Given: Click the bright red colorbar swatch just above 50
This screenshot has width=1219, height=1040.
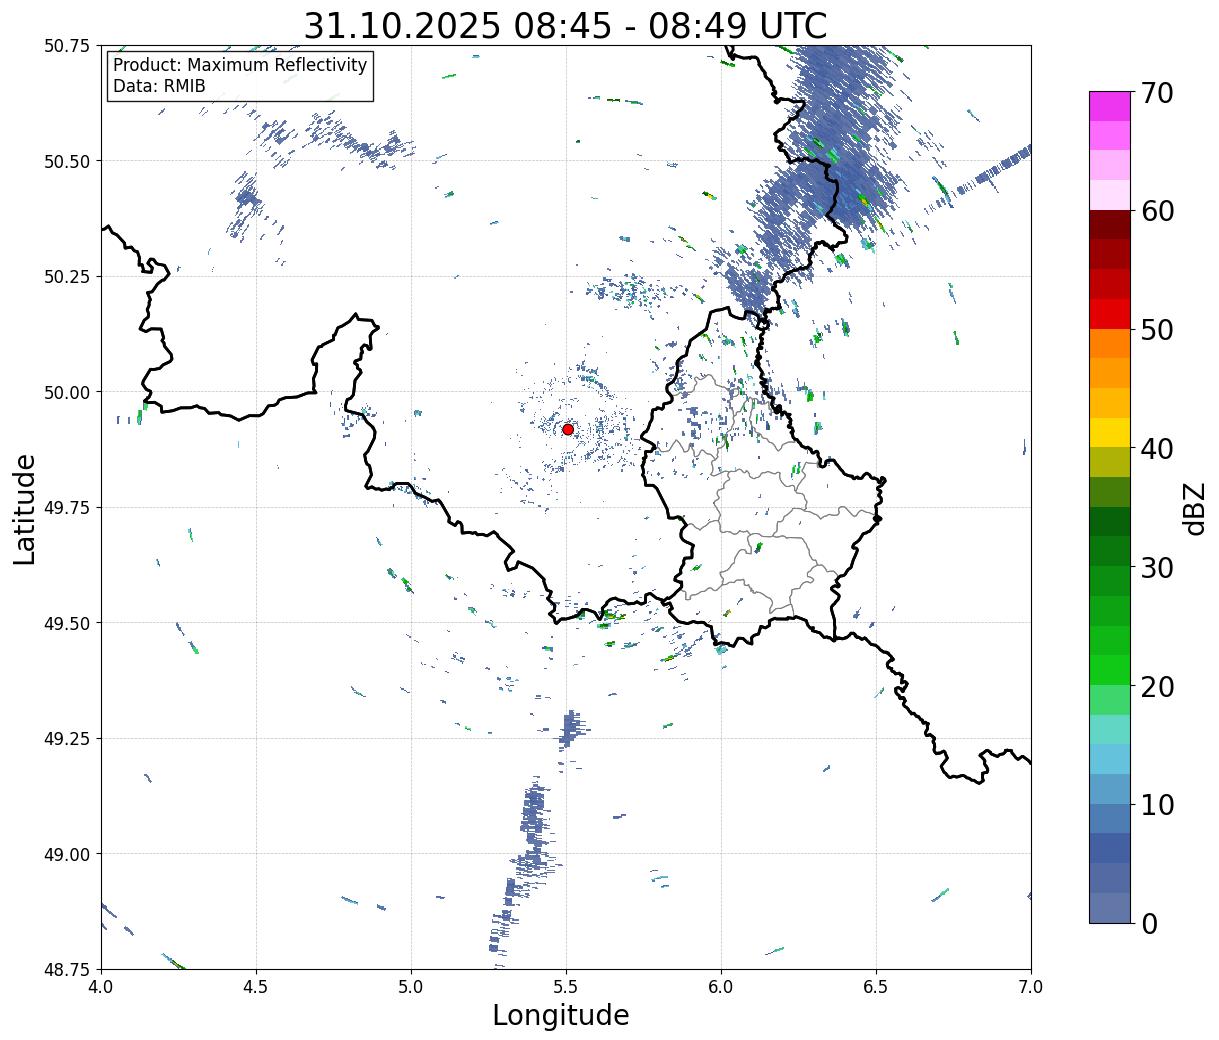Looking at the screenshot, I should pyautogui.click(x=1110, y=314).
